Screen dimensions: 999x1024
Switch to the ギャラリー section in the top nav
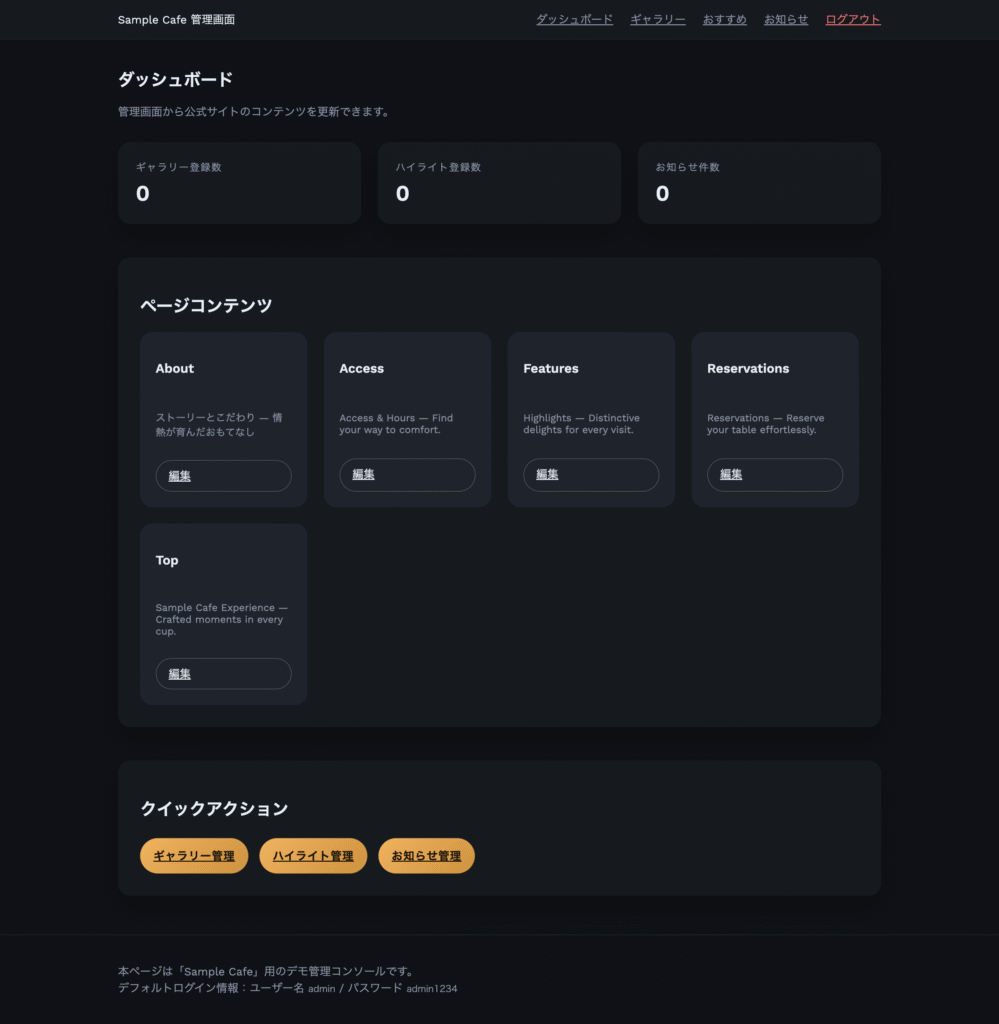[657, 18]
